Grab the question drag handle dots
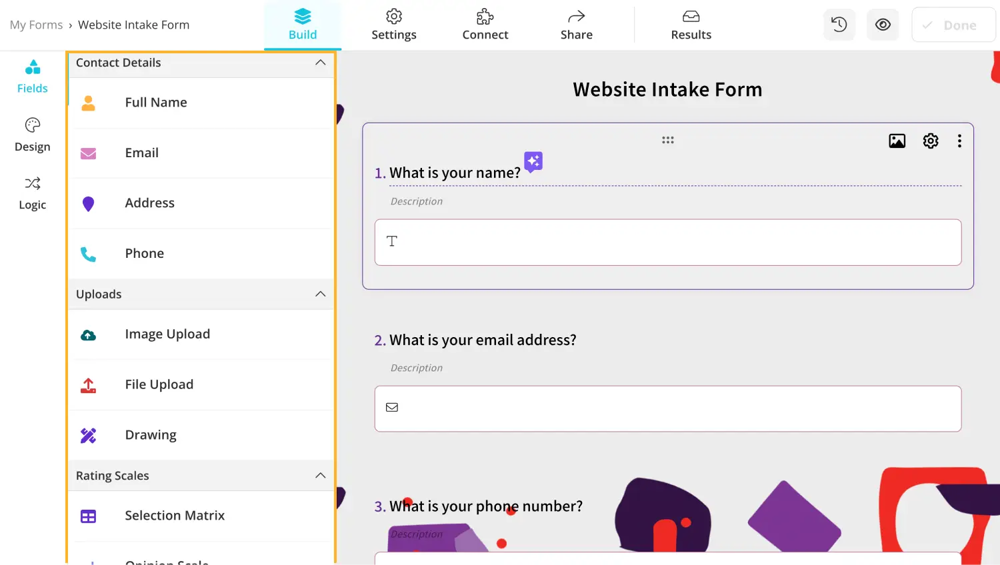Screen dimensions: 1000x565 668,140
